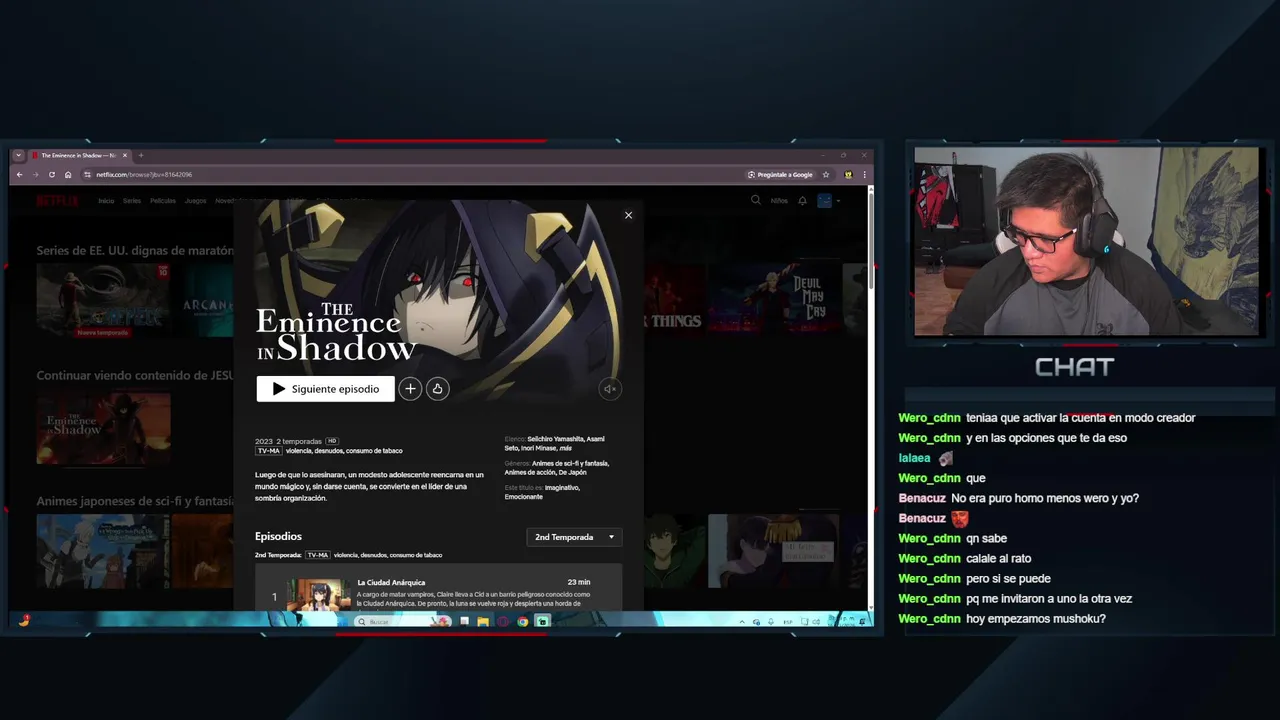
Task: Open the Imaginativo tag link
Action: pos(562,487)
